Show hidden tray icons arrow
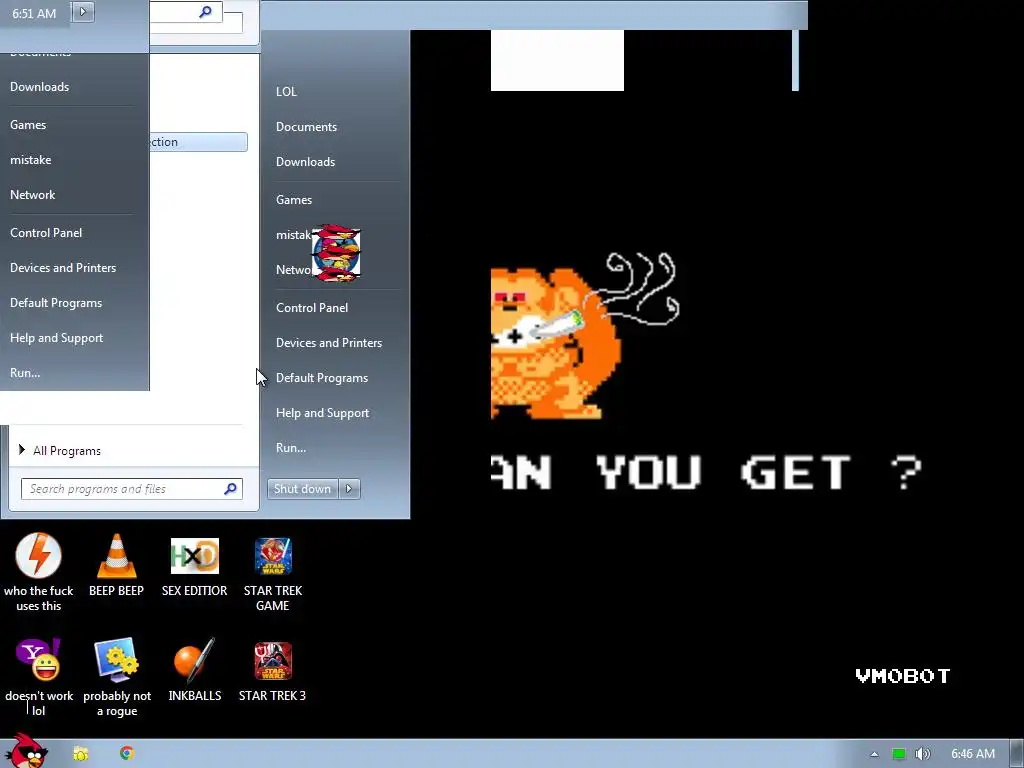Image resolution: width=1024 pixels, height=768 pixels. click(874, 754)
